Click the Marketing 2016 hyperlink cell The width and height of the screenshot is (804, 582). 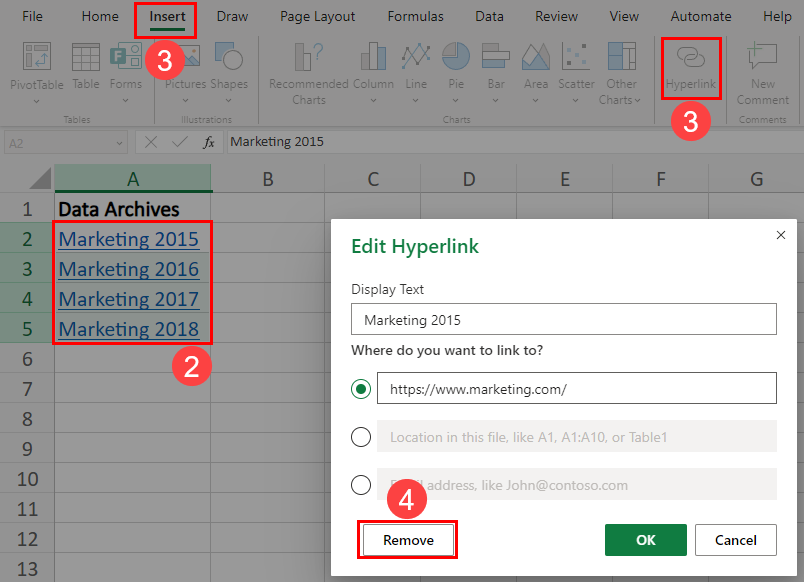point(132,269)
